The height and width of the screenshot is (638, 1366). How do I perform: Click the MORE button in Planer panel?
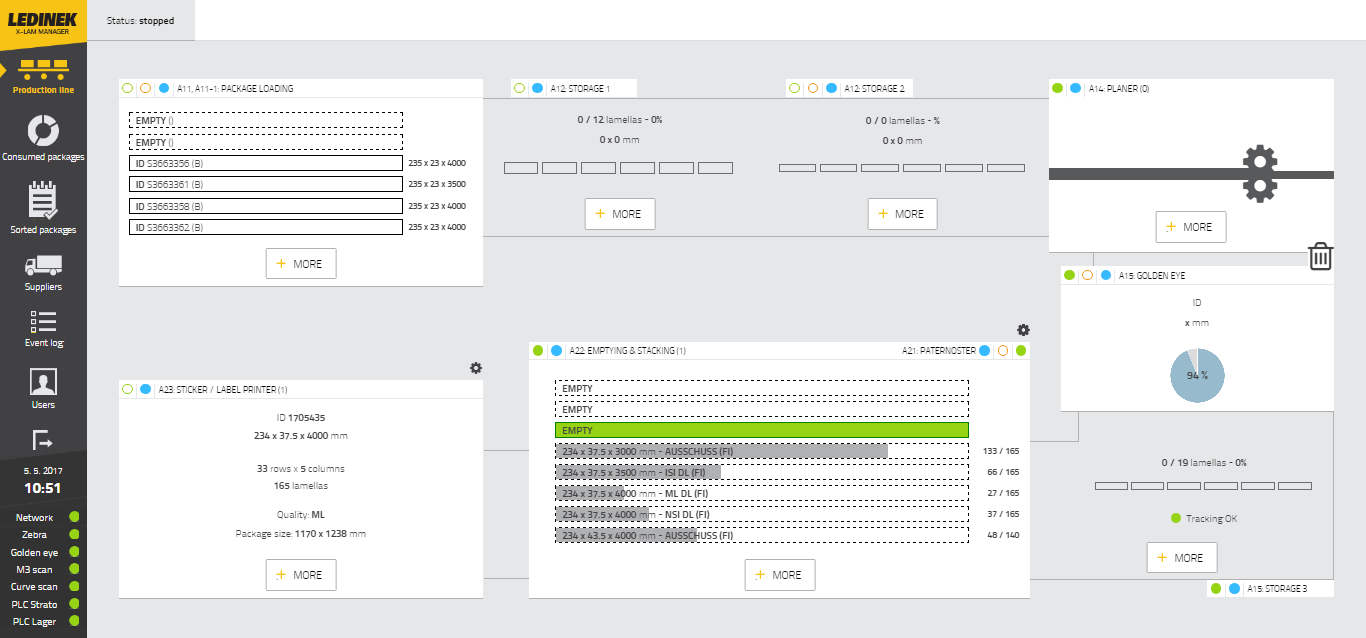[1191, 227]
